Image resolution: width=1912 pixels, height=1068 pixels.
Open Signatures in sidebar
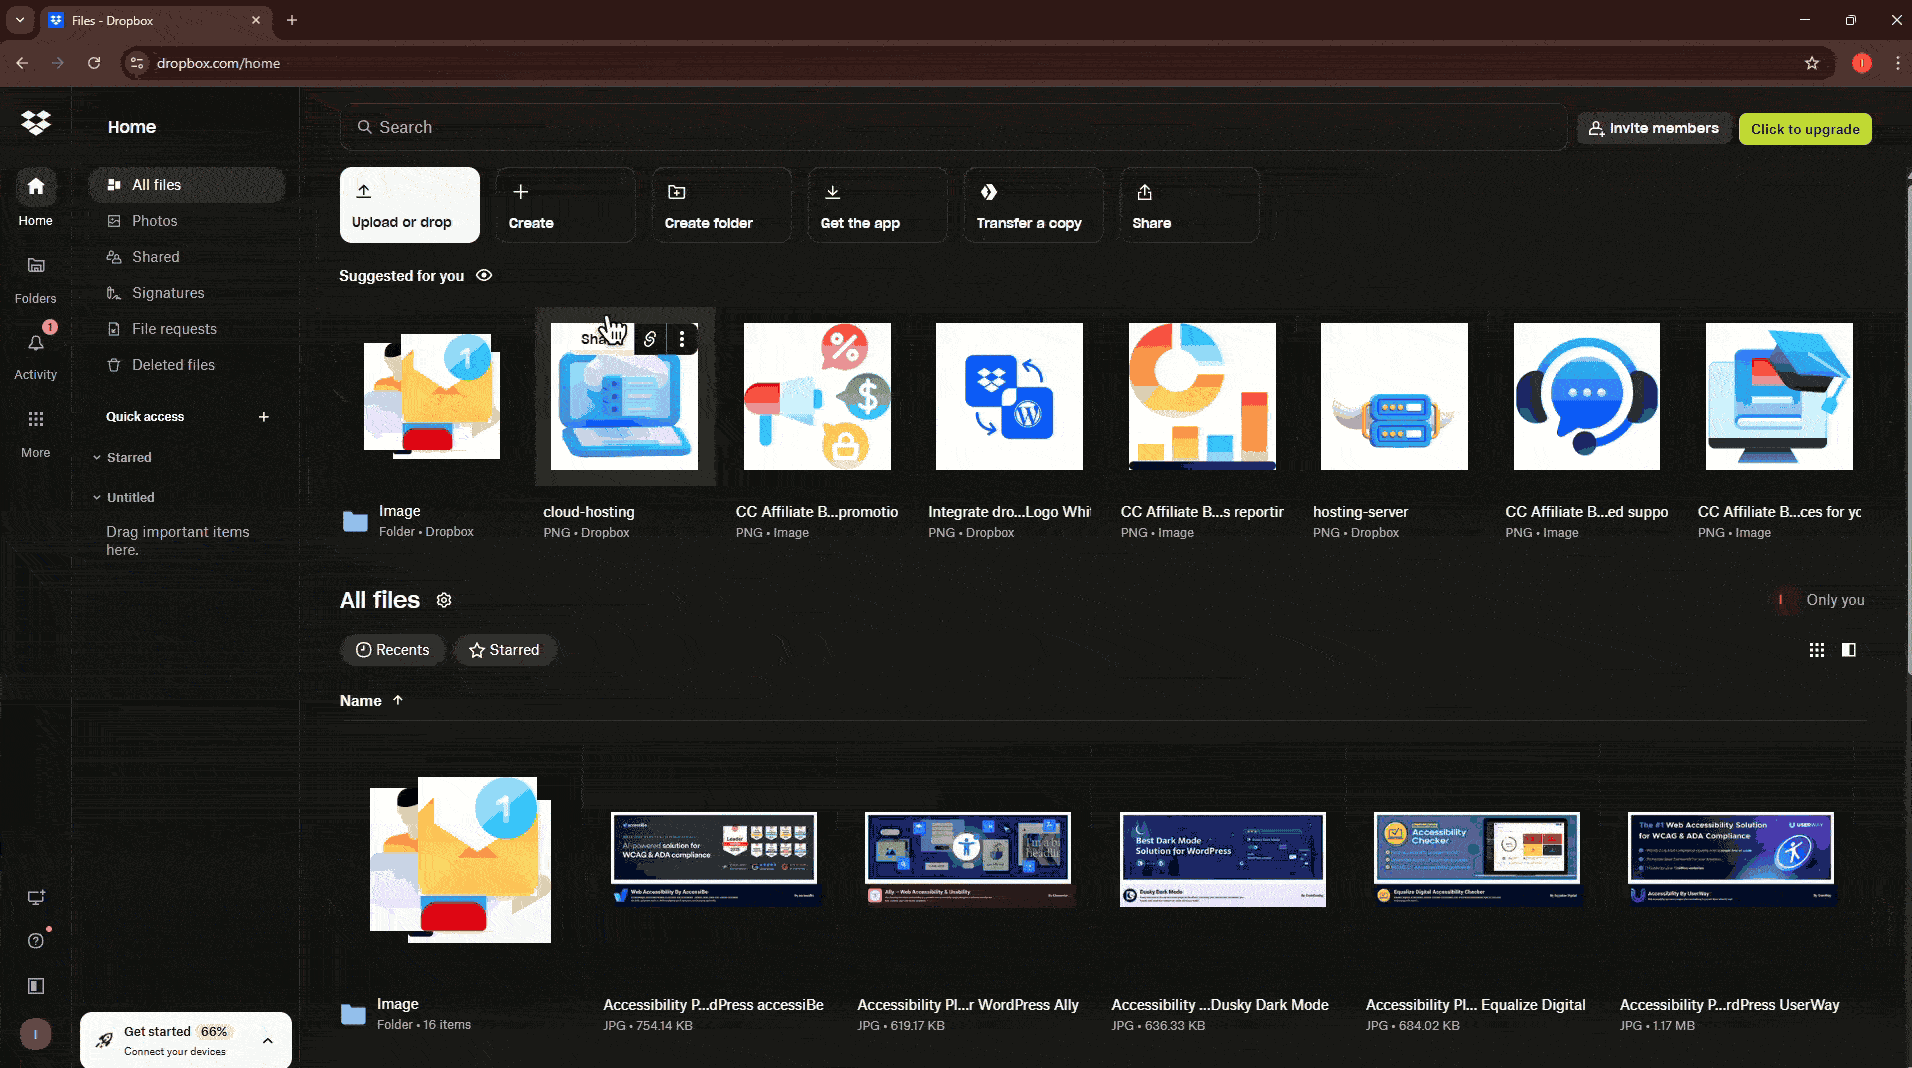click(x=187, y=293)
